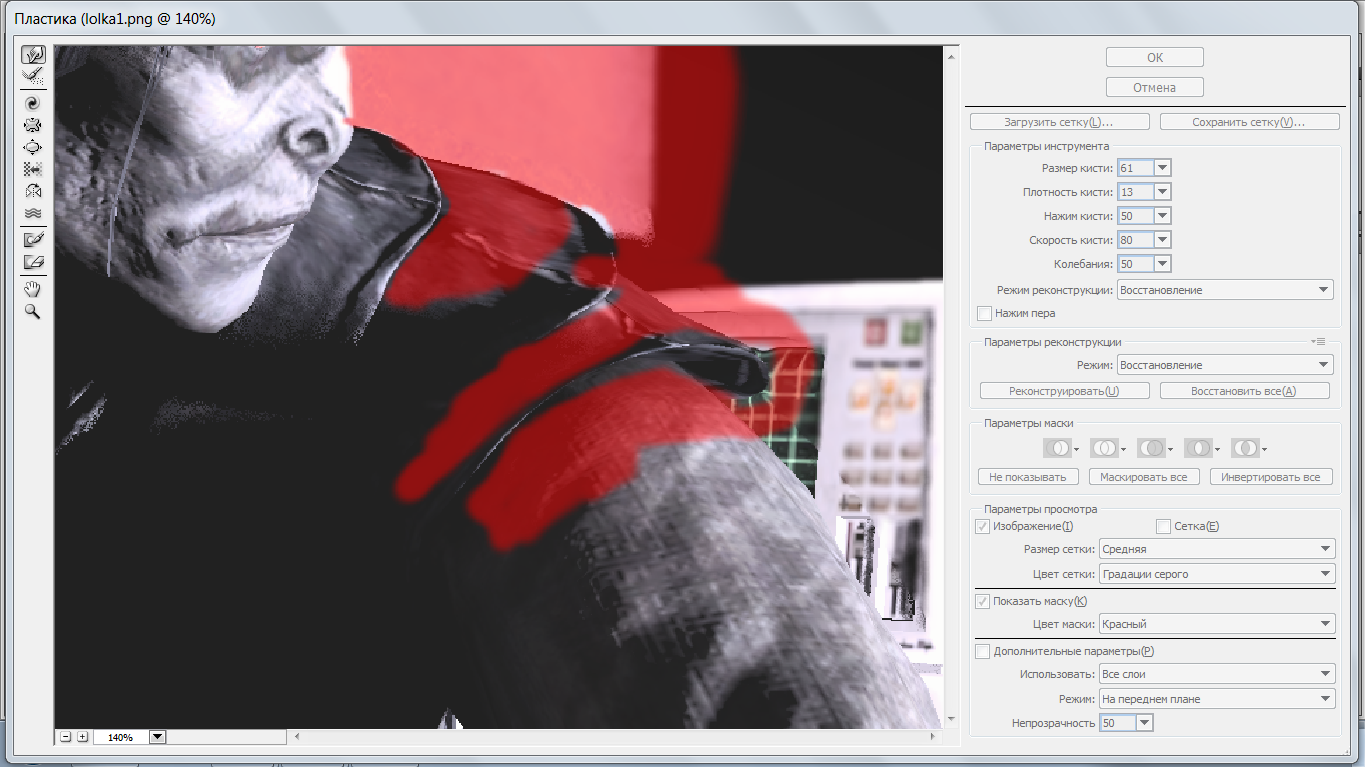Click the Загрузить сетку button

click(1060, 122)
